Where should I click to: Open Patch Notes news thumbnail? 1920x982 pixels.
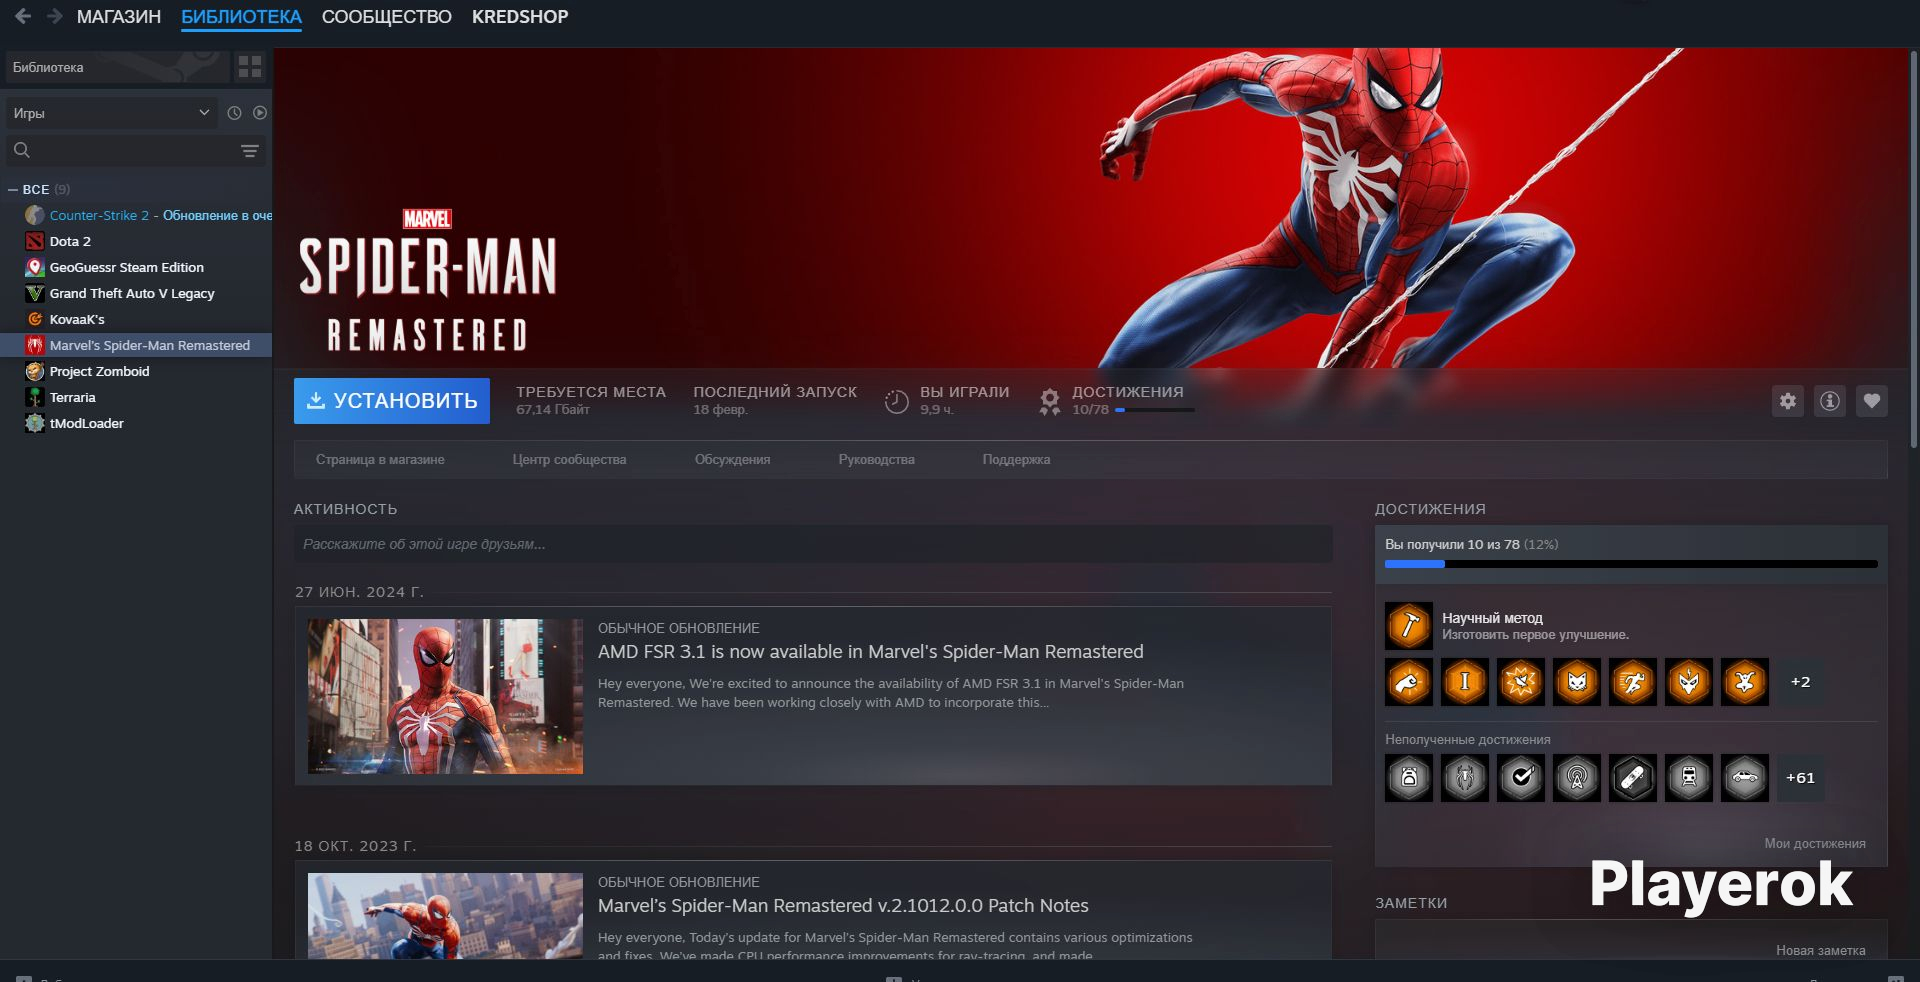(445, 916)
